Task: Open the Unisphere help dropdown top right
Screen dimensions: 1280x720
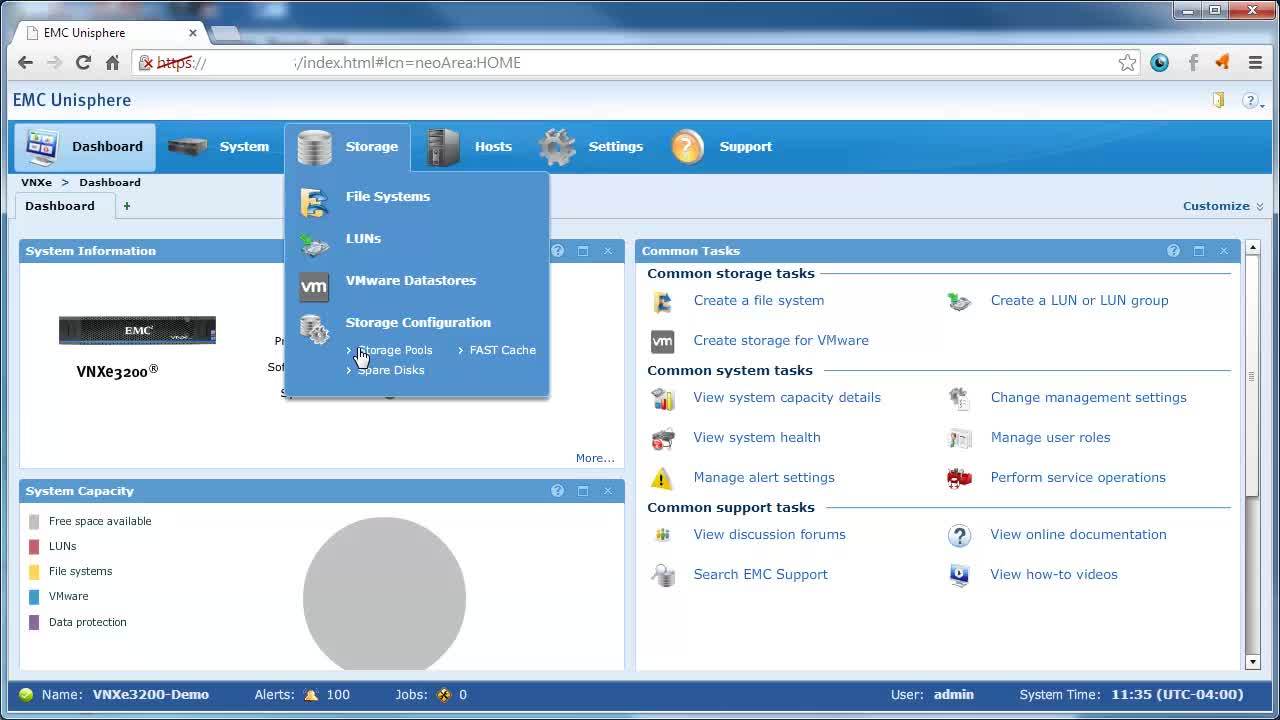Action: click(x=1252, y=100)
